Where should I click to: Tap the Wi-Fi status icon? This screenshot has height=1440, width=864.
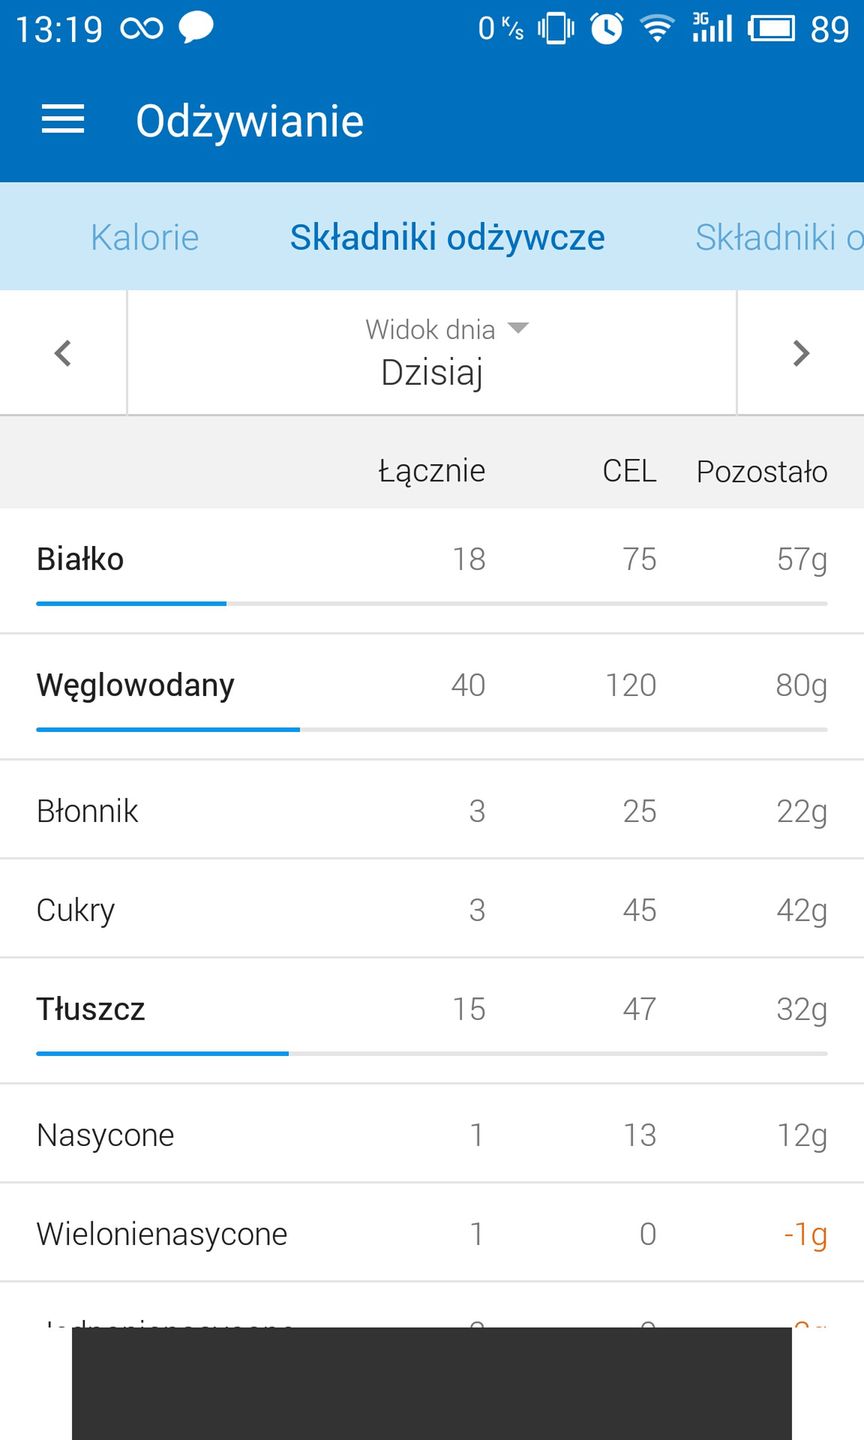pyautogui.click(x=657, y=28)
